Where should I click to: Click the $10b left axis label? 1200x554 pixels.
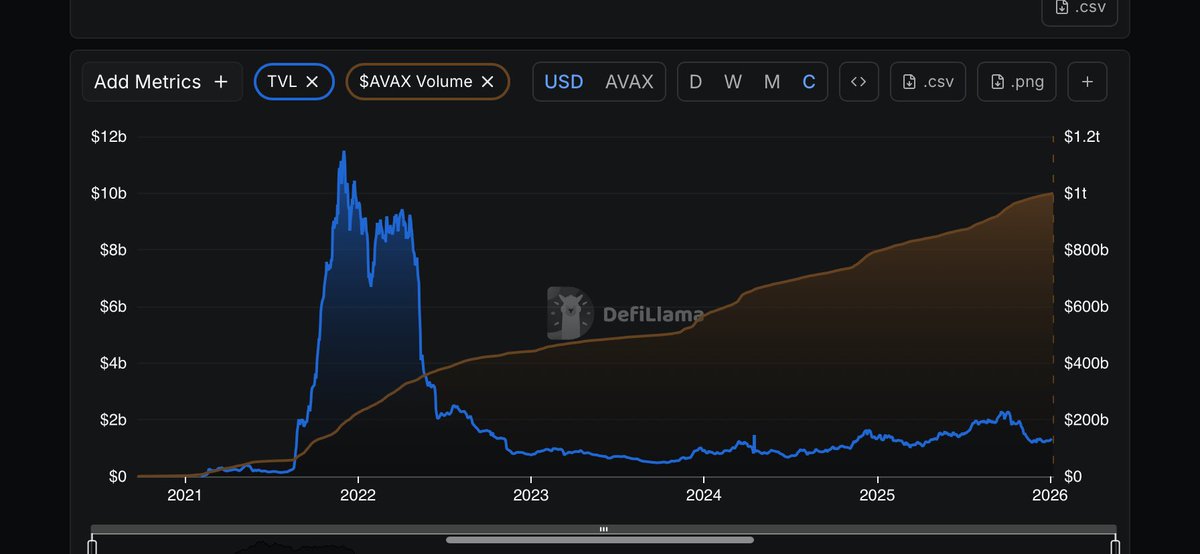(110, 193)
